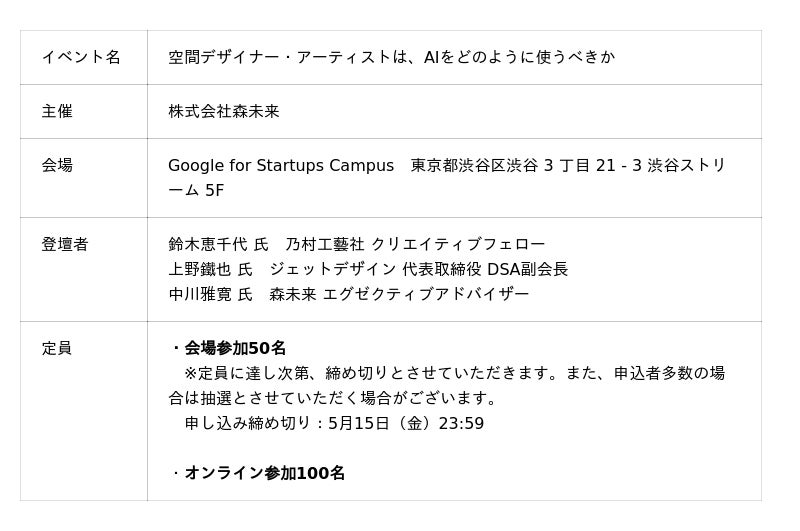Select the bold 会場参加50名 text

click(x=235, y=348)
